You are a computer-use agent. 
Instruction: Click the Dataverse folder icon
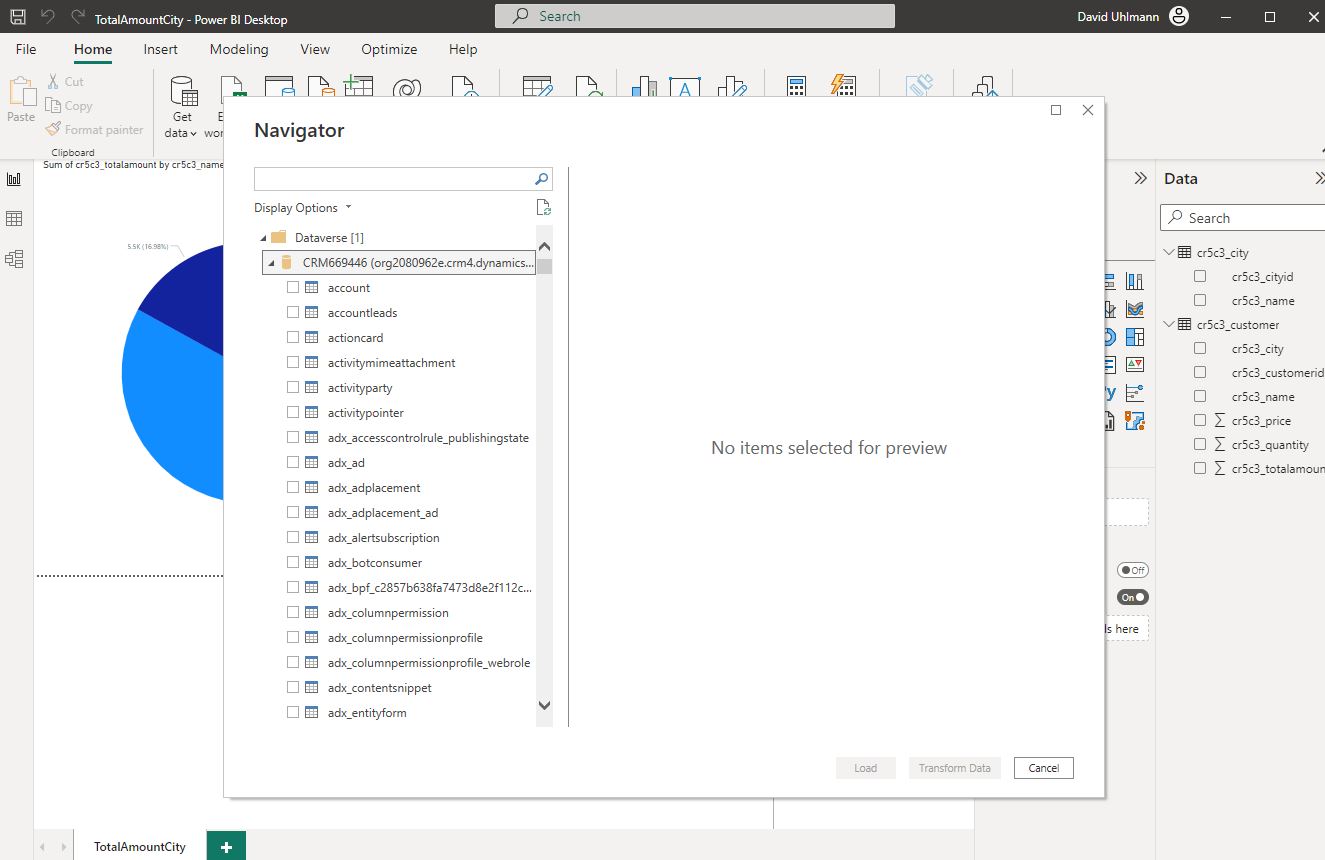click(x=278, y=237)
